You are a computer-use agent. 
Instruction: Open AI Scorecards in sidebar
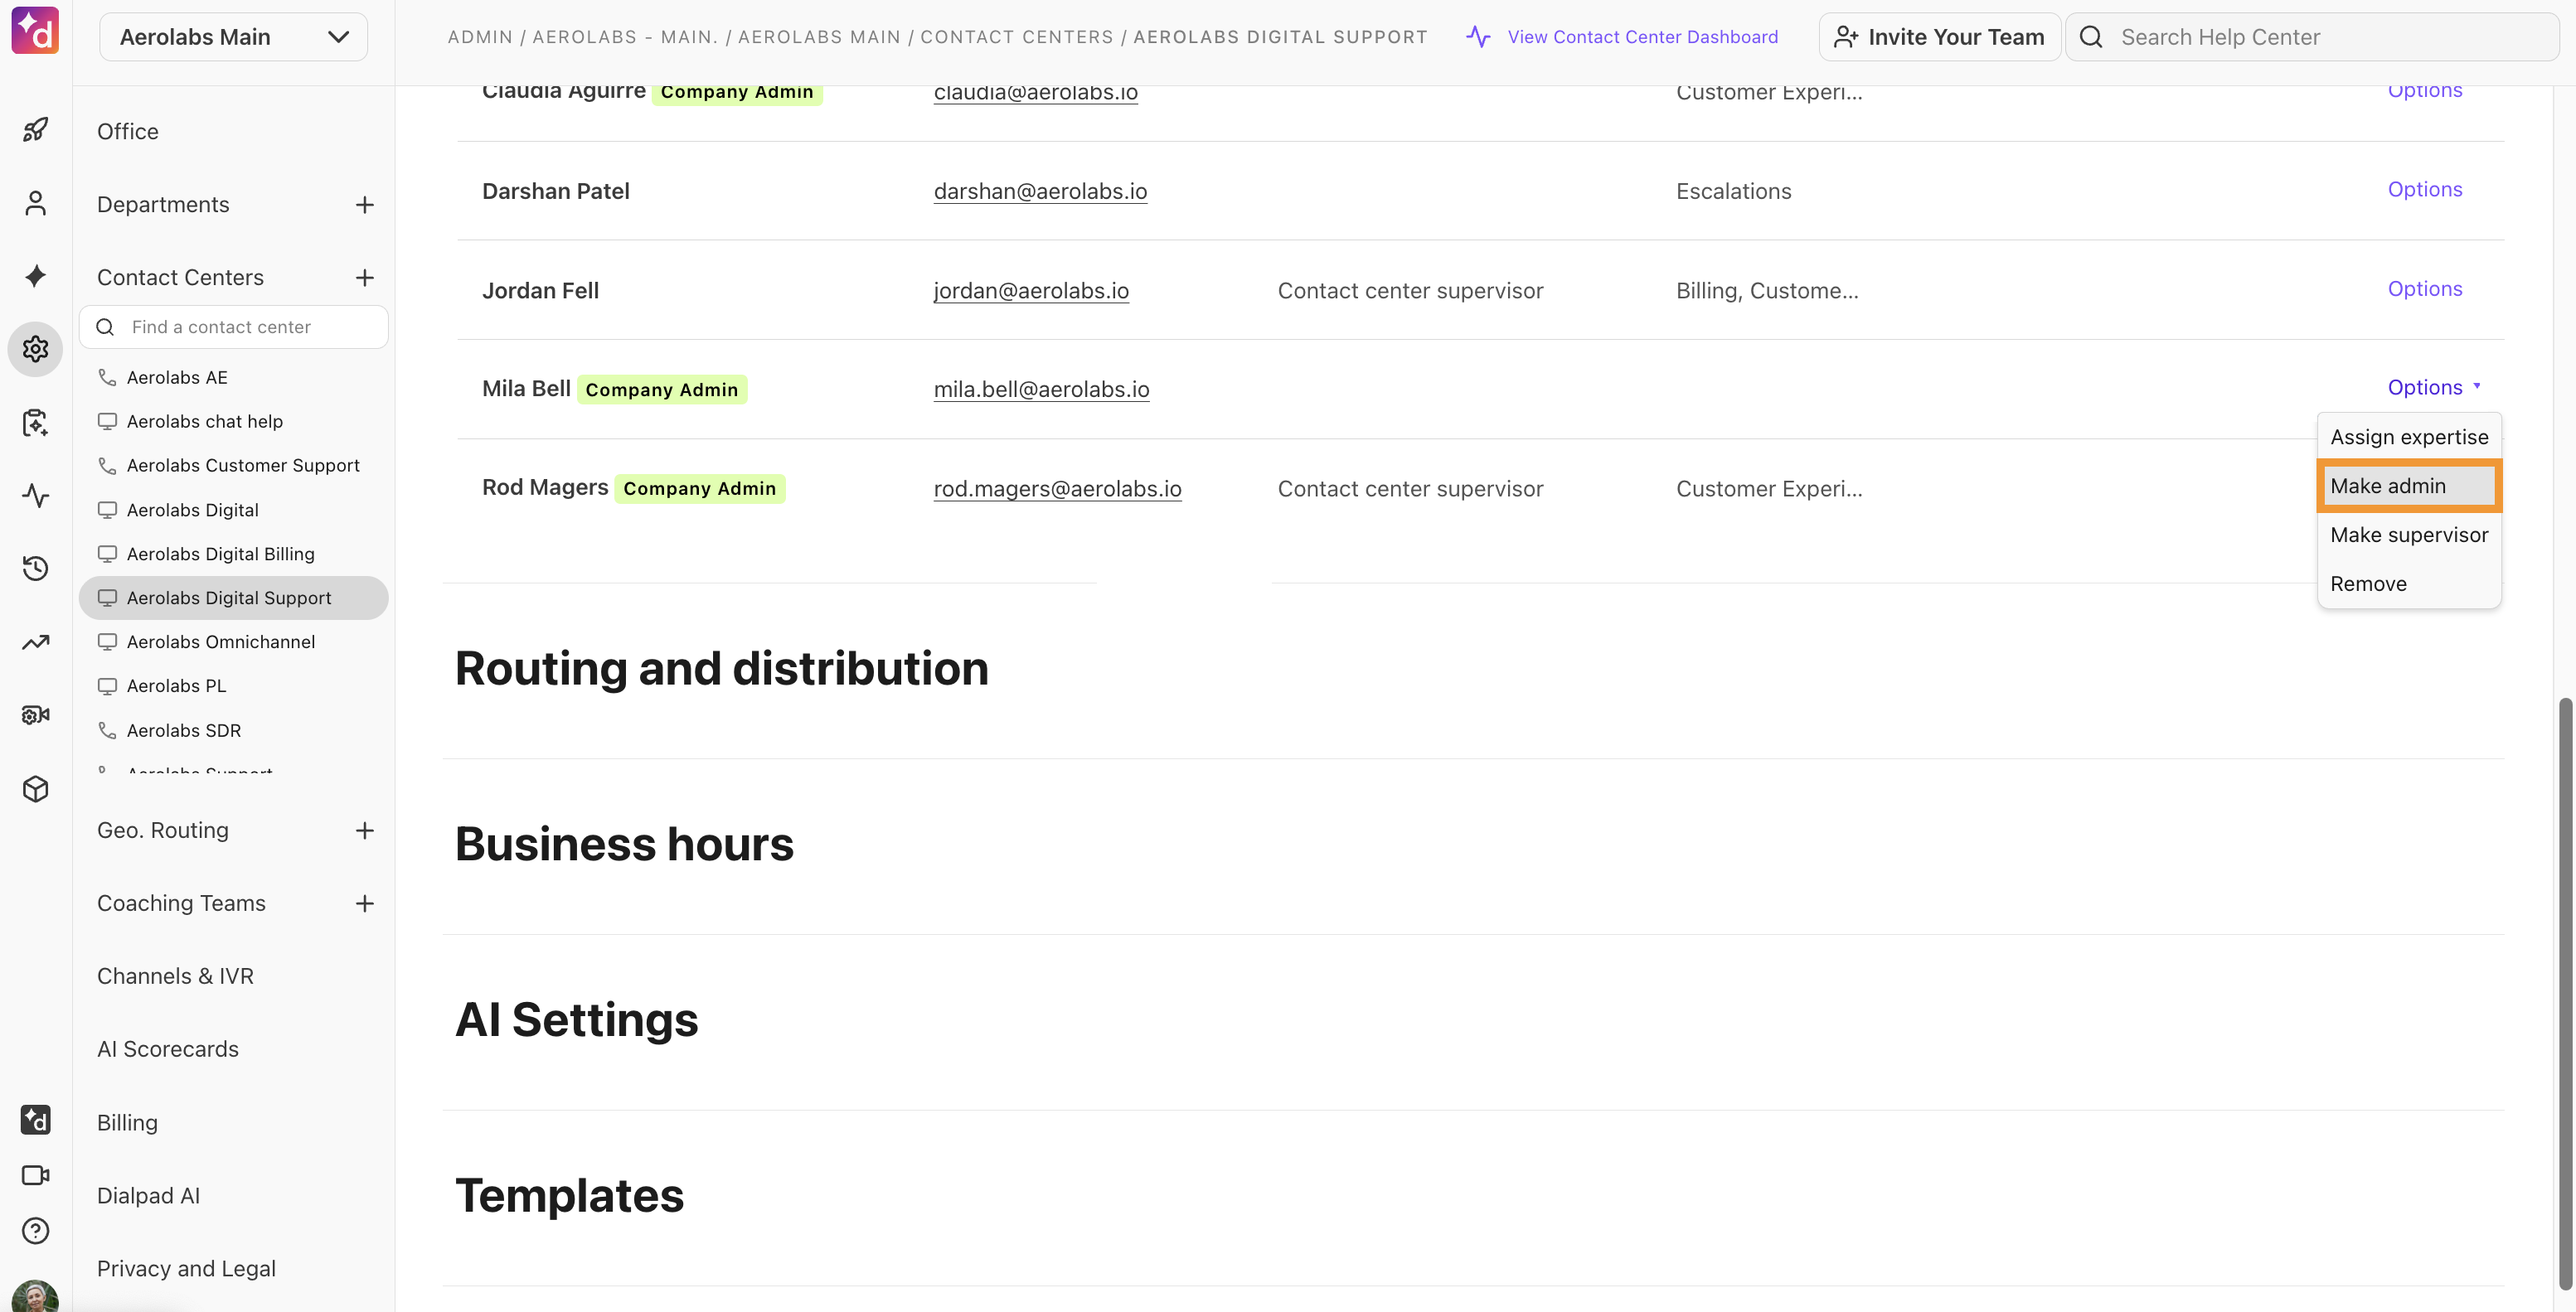click(x=168, y=1049)
